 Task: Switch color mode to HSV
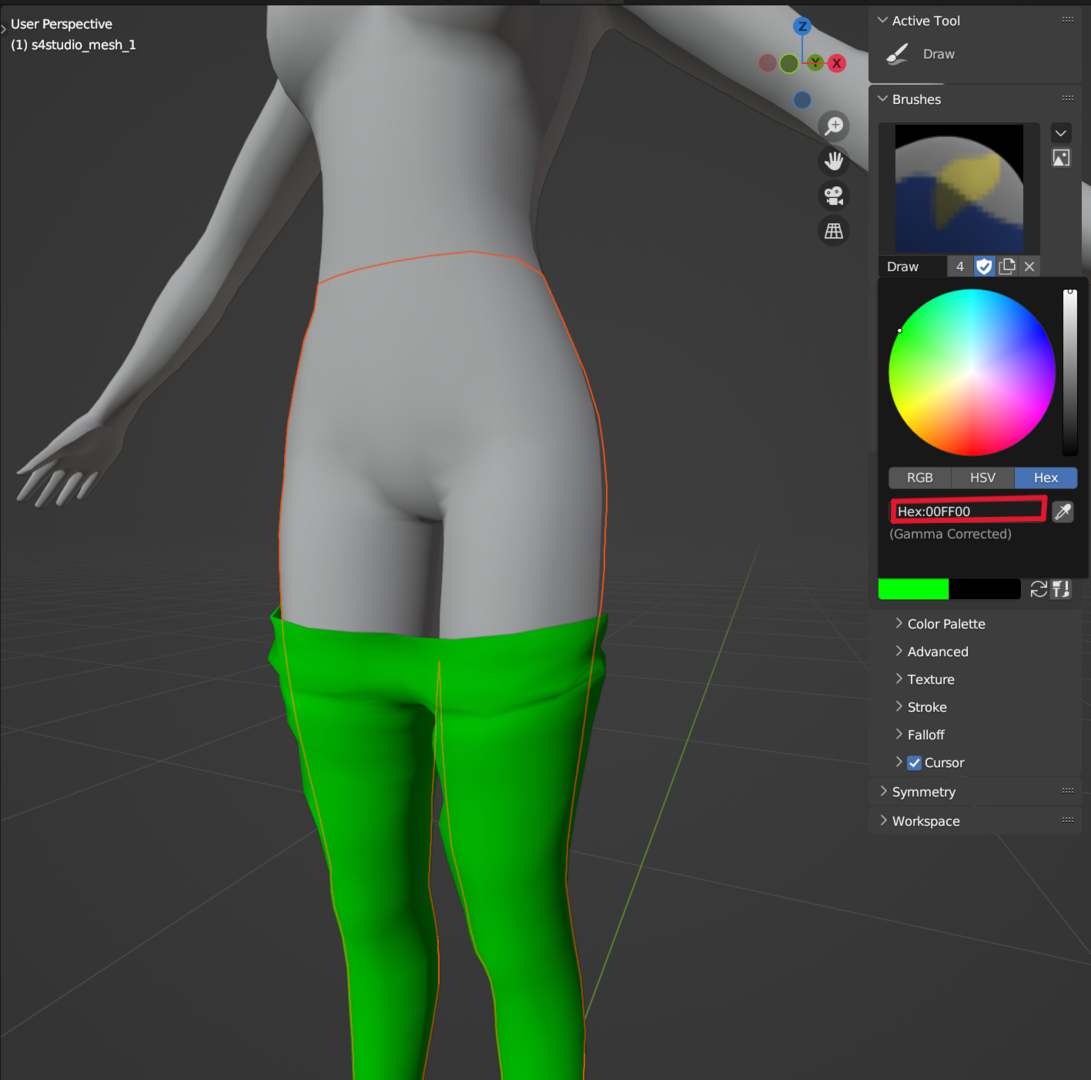[982, 477]
